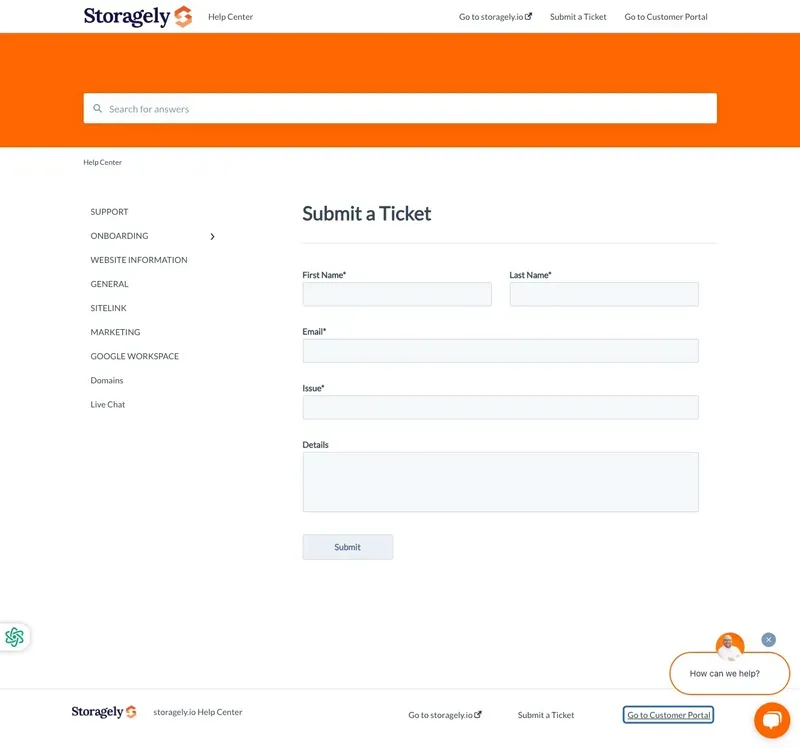Open Live Chat in the sidebar
Viewport: 800px width, 748px height.
click(x=108, y=404)
